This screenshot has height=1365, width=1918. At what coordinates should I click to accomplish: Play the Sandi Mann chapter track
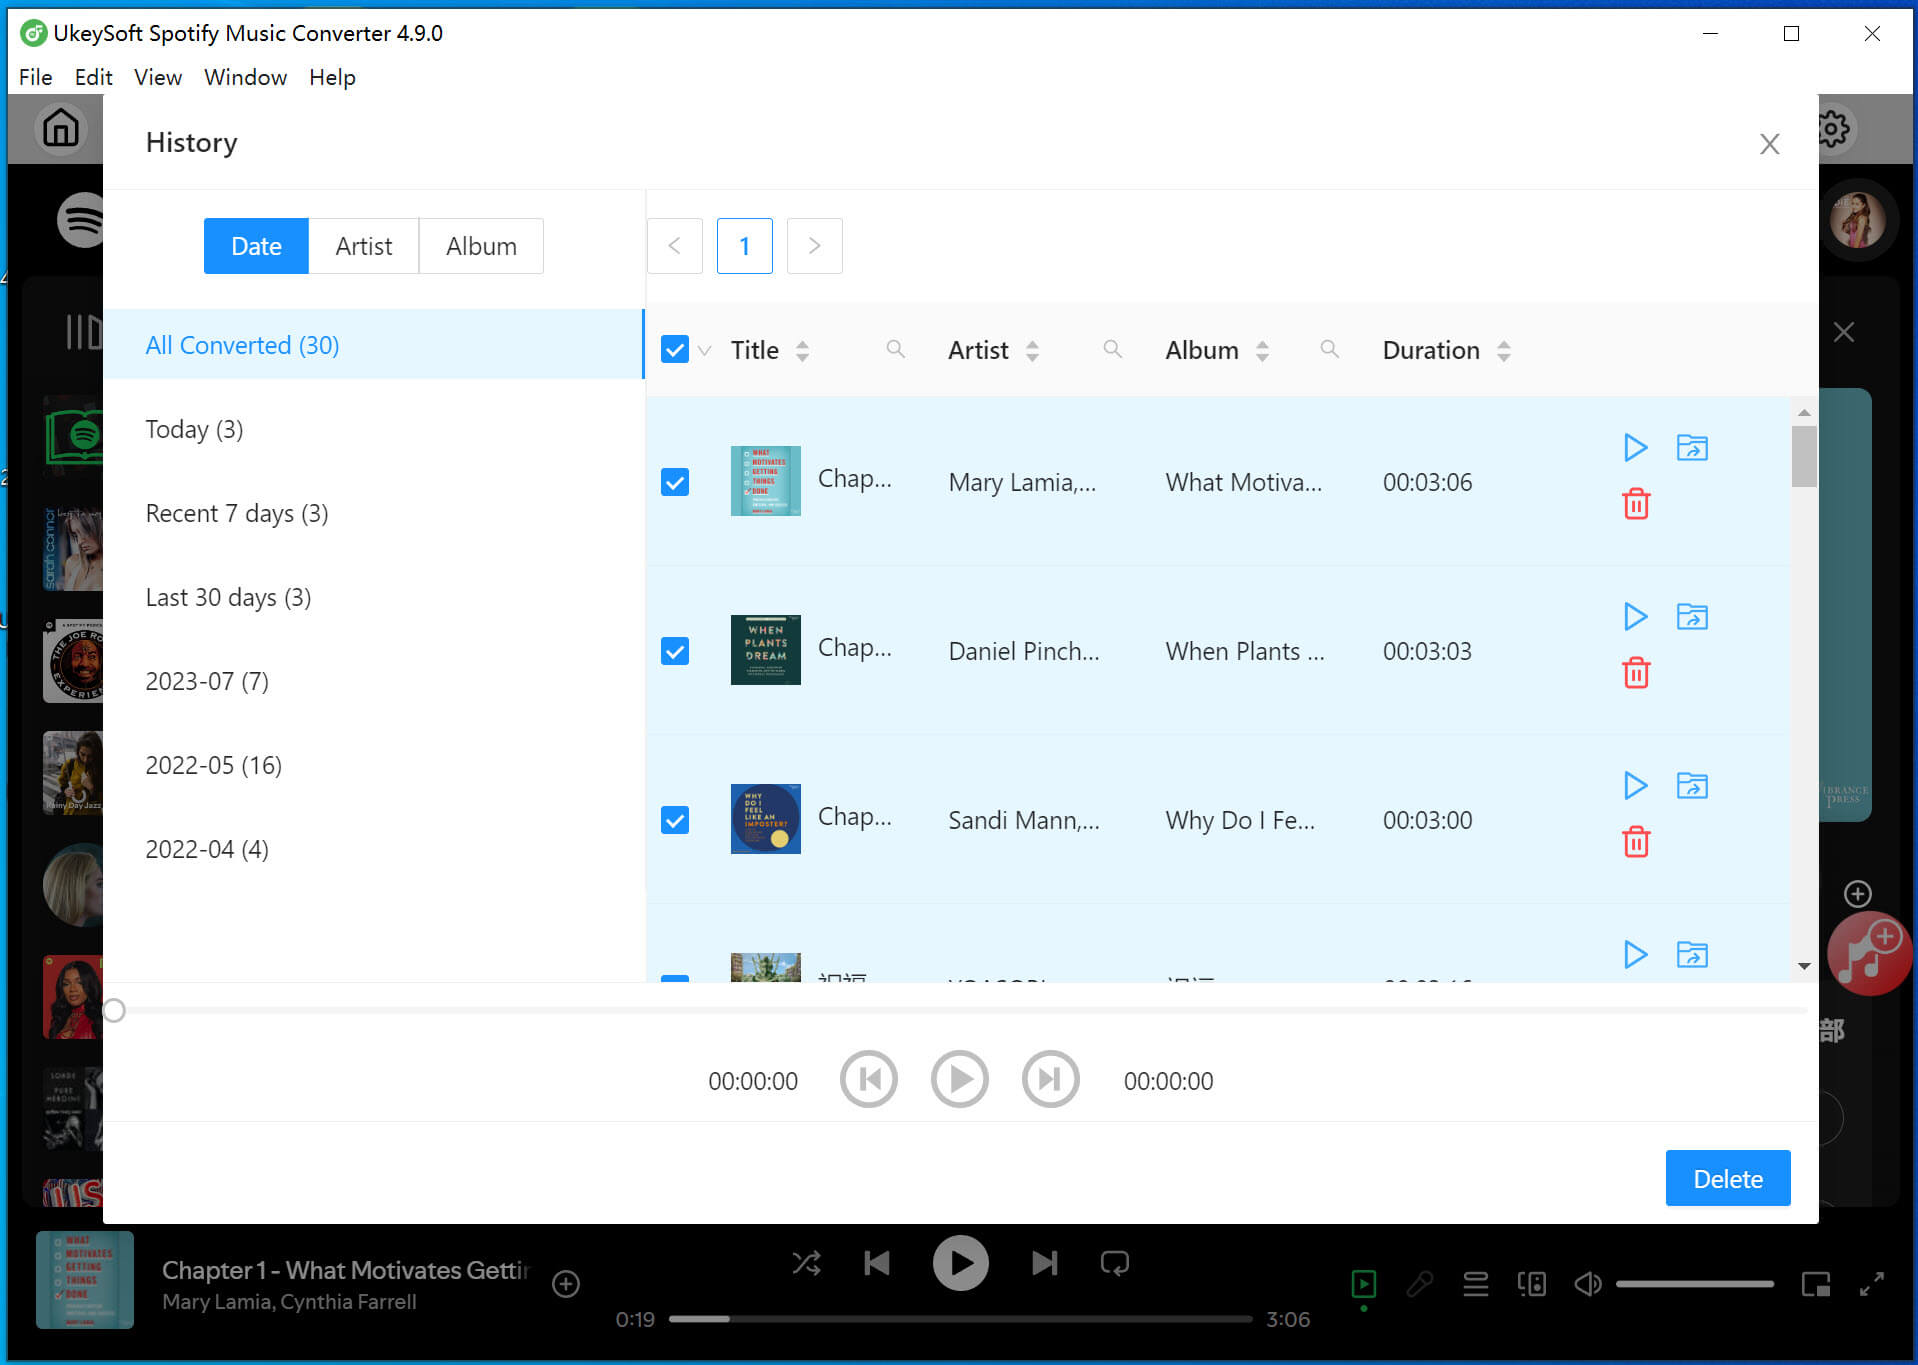coord(1635,785)
